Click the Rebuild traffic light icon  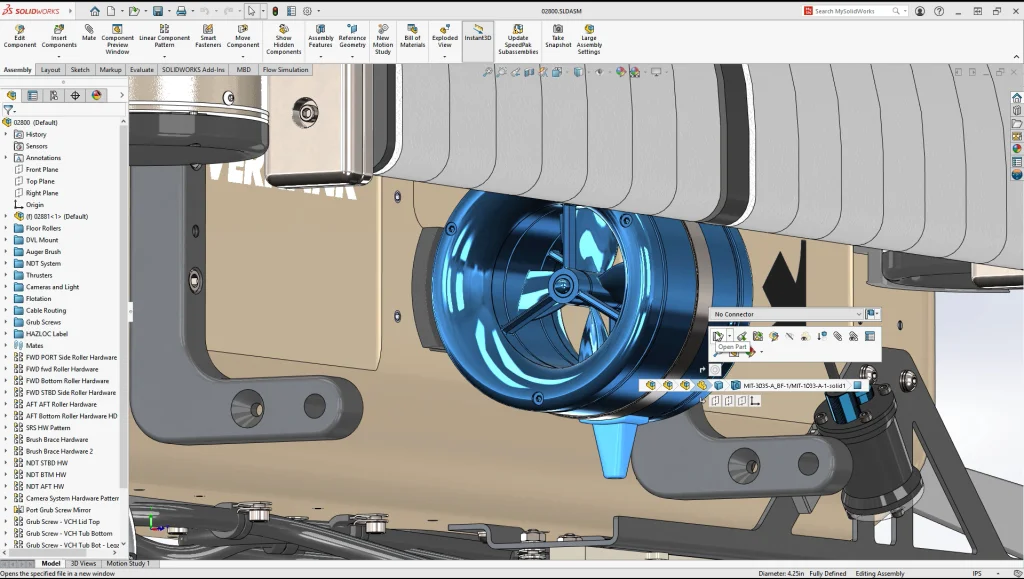point(276,11)
